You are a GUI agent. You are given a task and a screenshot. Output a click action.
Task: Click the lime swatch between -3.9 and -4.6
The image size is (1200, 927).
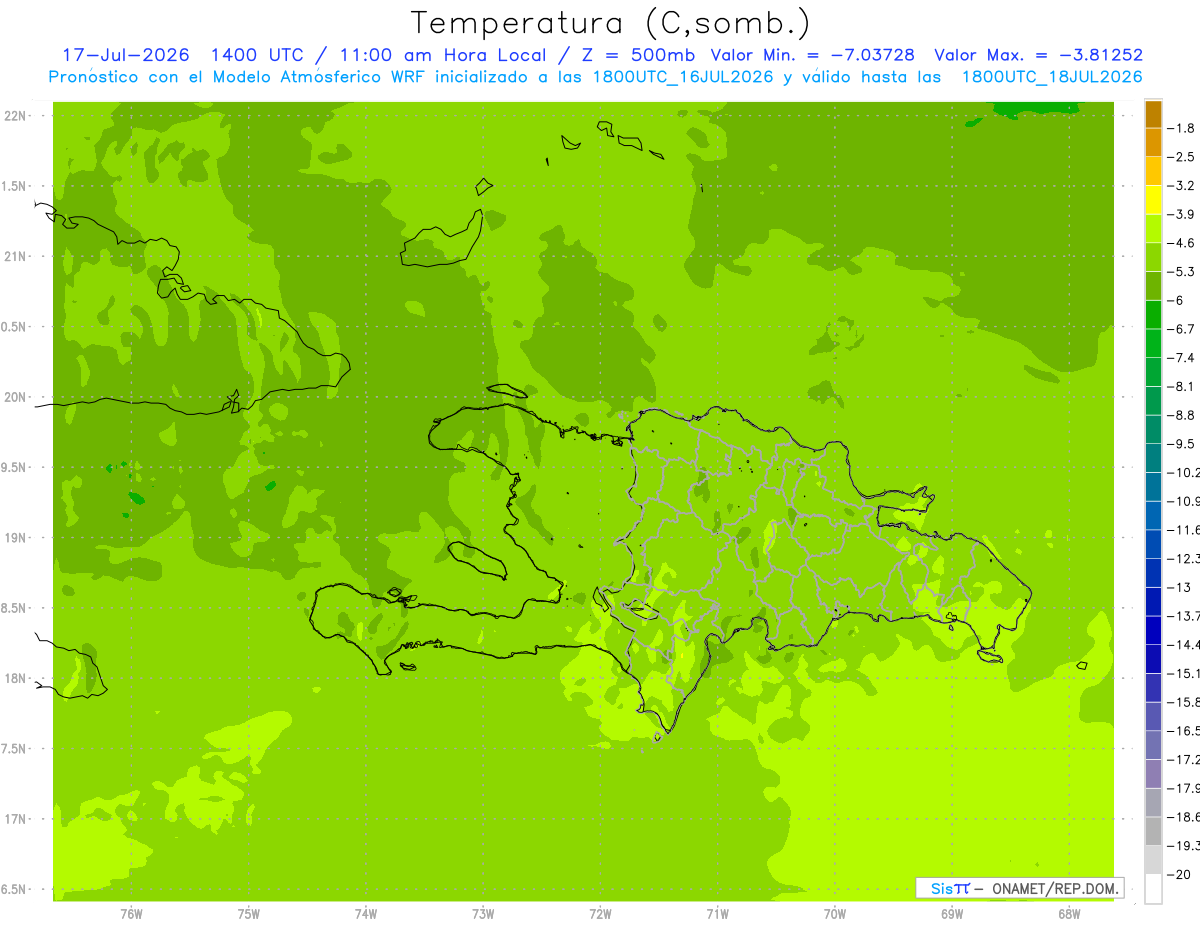point(1153,229)
